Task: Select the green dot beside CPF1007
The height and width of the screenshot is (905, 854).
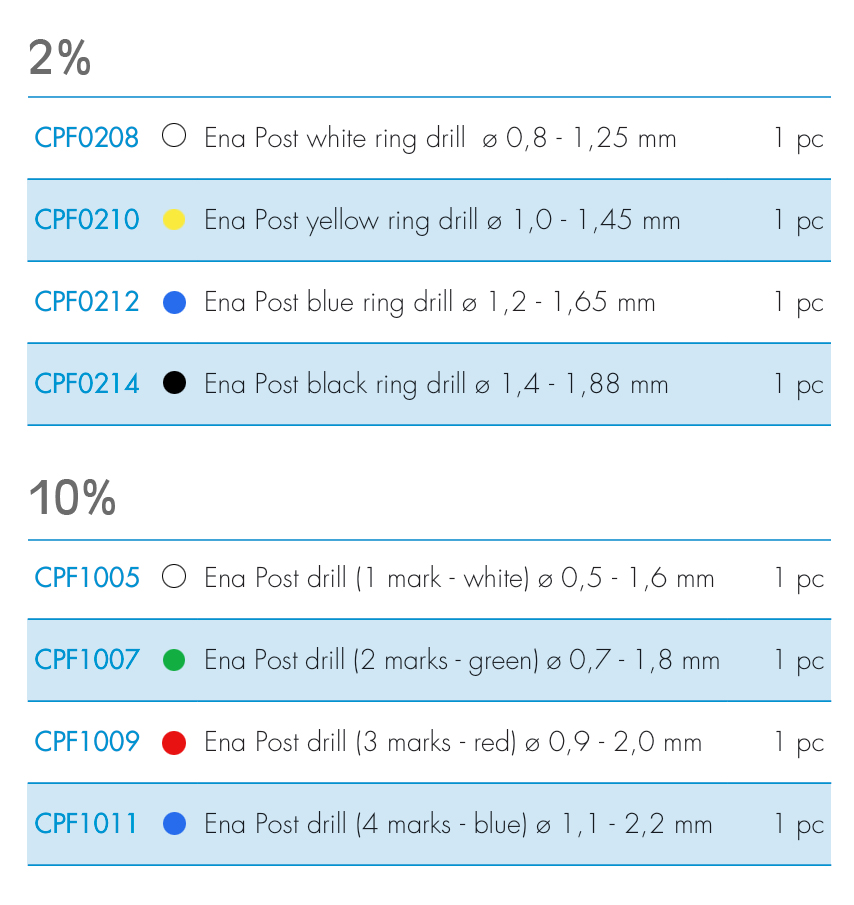Action: (174, 660)
